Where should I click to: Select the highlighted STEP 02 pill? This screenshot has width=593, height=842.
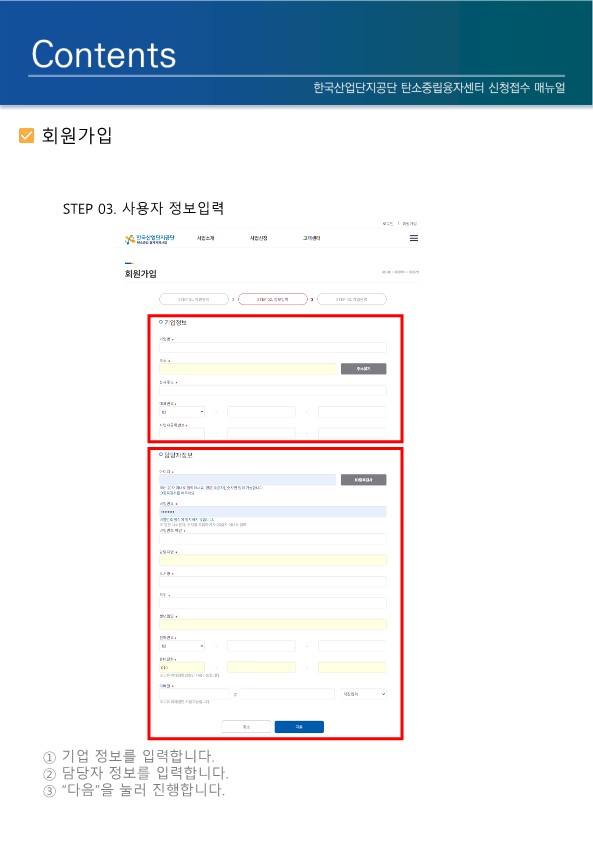tap(273, 299)
